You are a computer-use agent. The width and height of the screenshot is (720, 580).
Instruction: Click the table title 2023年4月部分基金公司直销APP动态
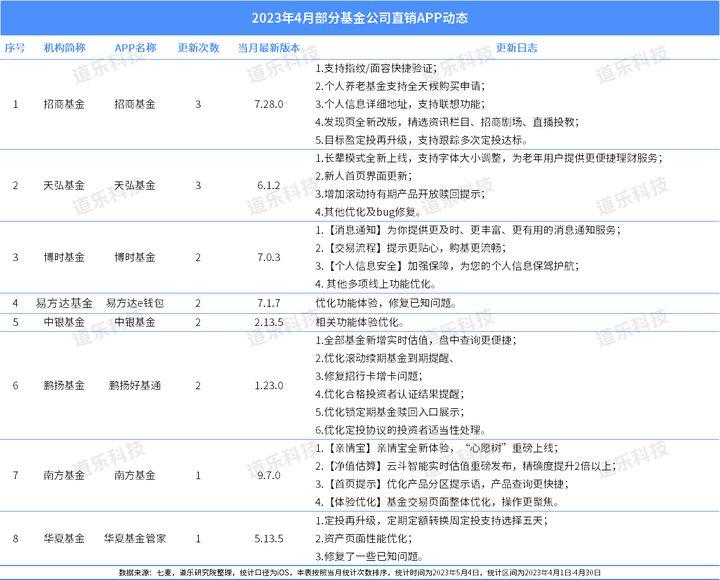point(360,18)
